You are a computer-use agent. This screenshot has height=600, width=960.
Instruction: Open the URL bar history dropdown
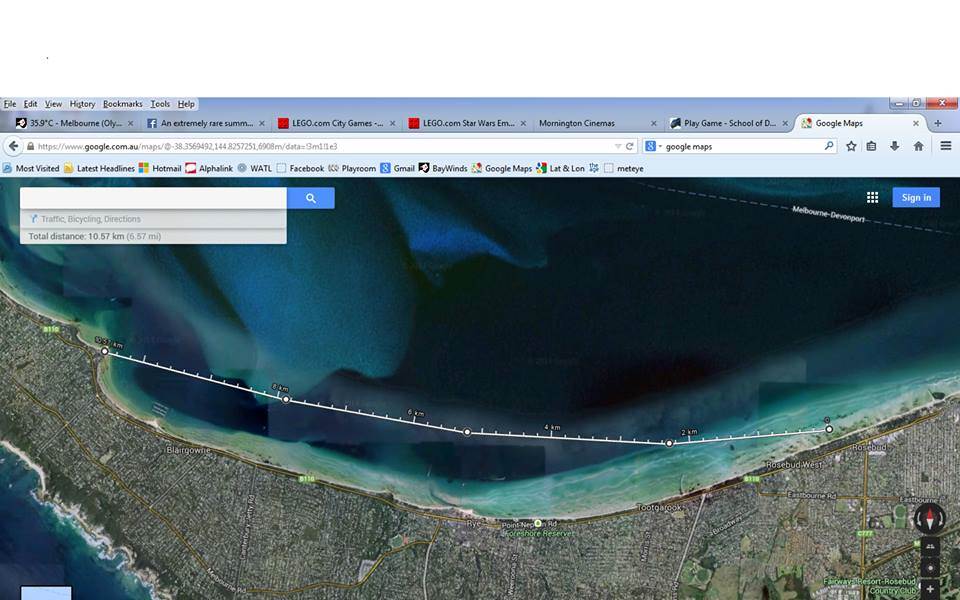pyautogui.click(x=618, y=146)
